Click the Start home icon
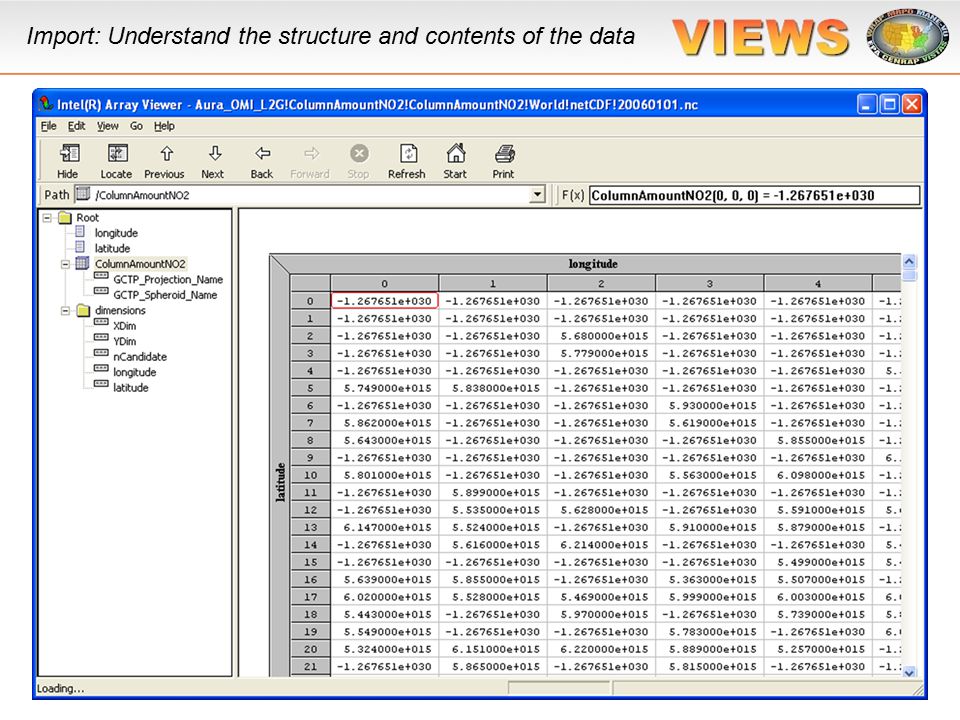960x720 pixels. [x=456, y=153]
